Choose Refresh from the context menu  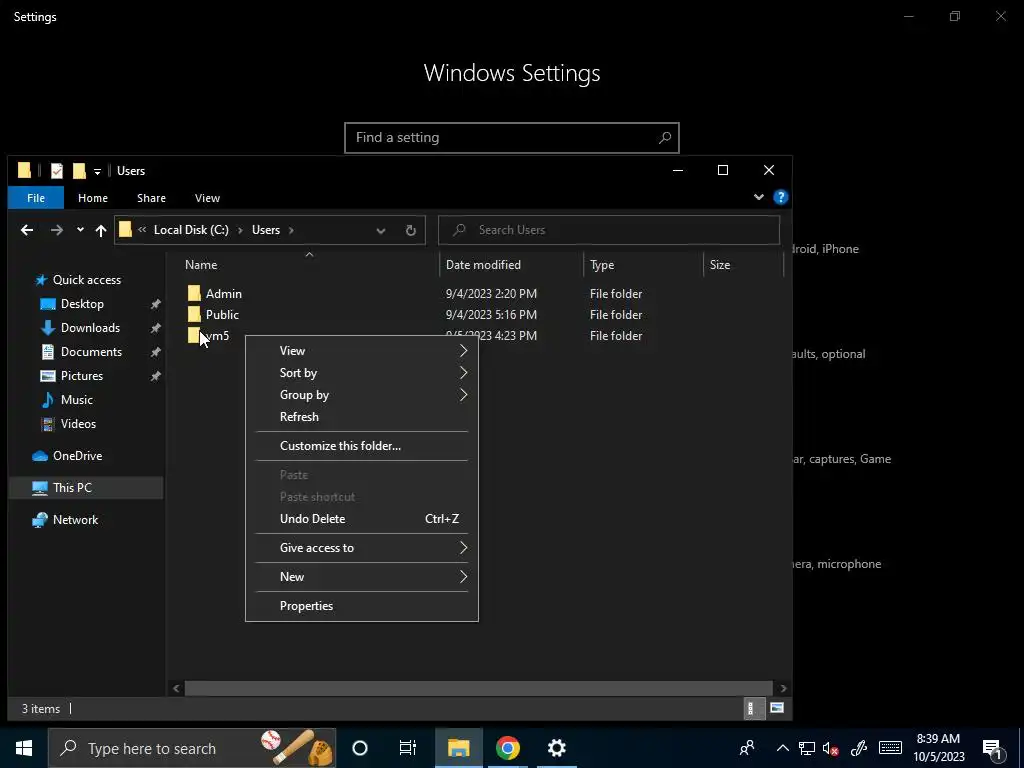(x=362, y=417)
